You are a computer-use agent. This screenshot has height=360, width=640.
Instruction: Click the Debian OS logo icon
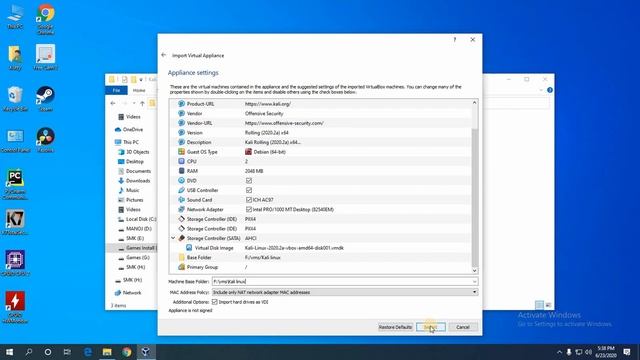[x=248, y=152]
